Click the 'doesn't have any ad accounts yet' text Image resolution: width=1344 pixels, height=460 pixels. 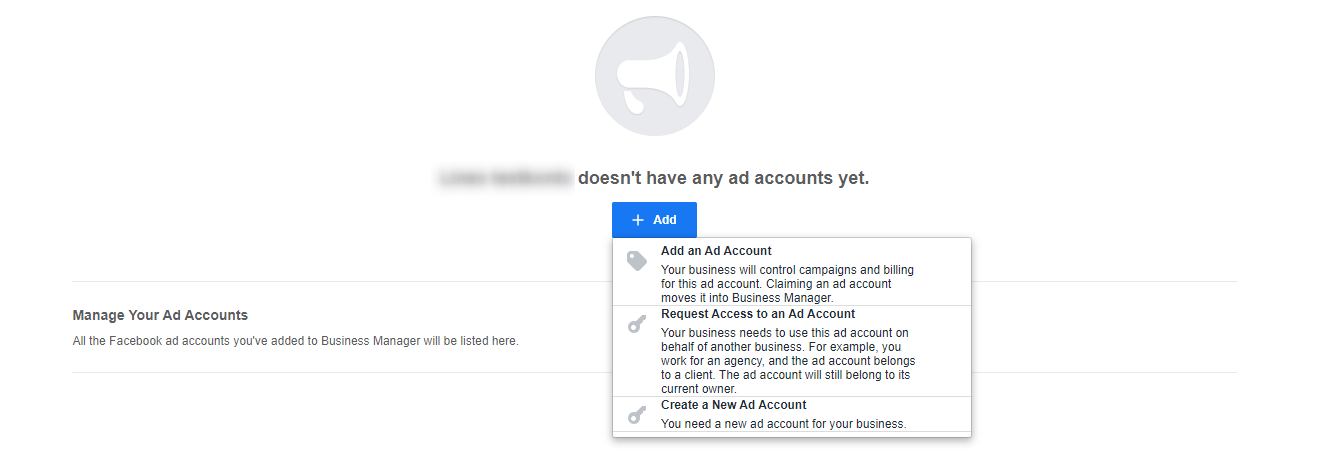pyautogui.click(x=724, y=178)
